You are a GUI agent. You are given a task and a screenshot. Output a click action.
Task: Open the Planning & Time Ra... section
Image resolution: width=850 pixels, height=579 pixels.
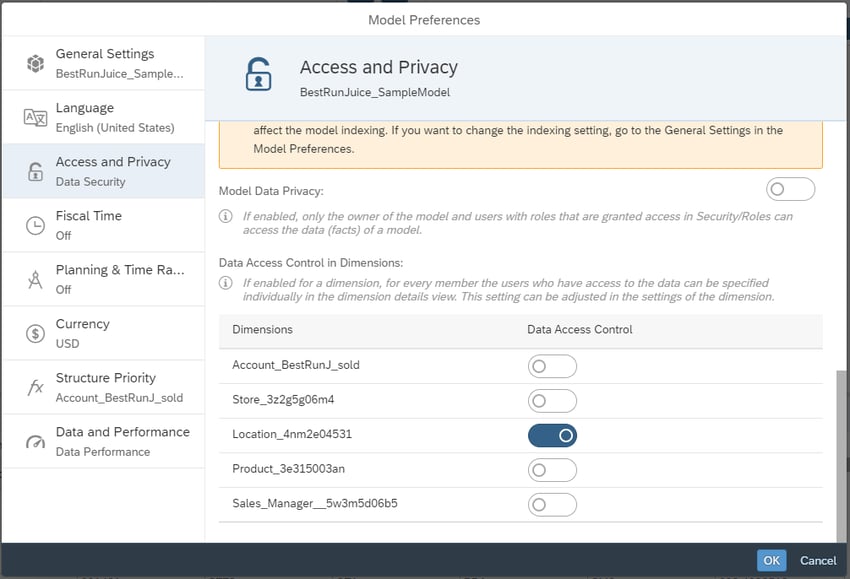pyautogui.click(x=104, y=279)
